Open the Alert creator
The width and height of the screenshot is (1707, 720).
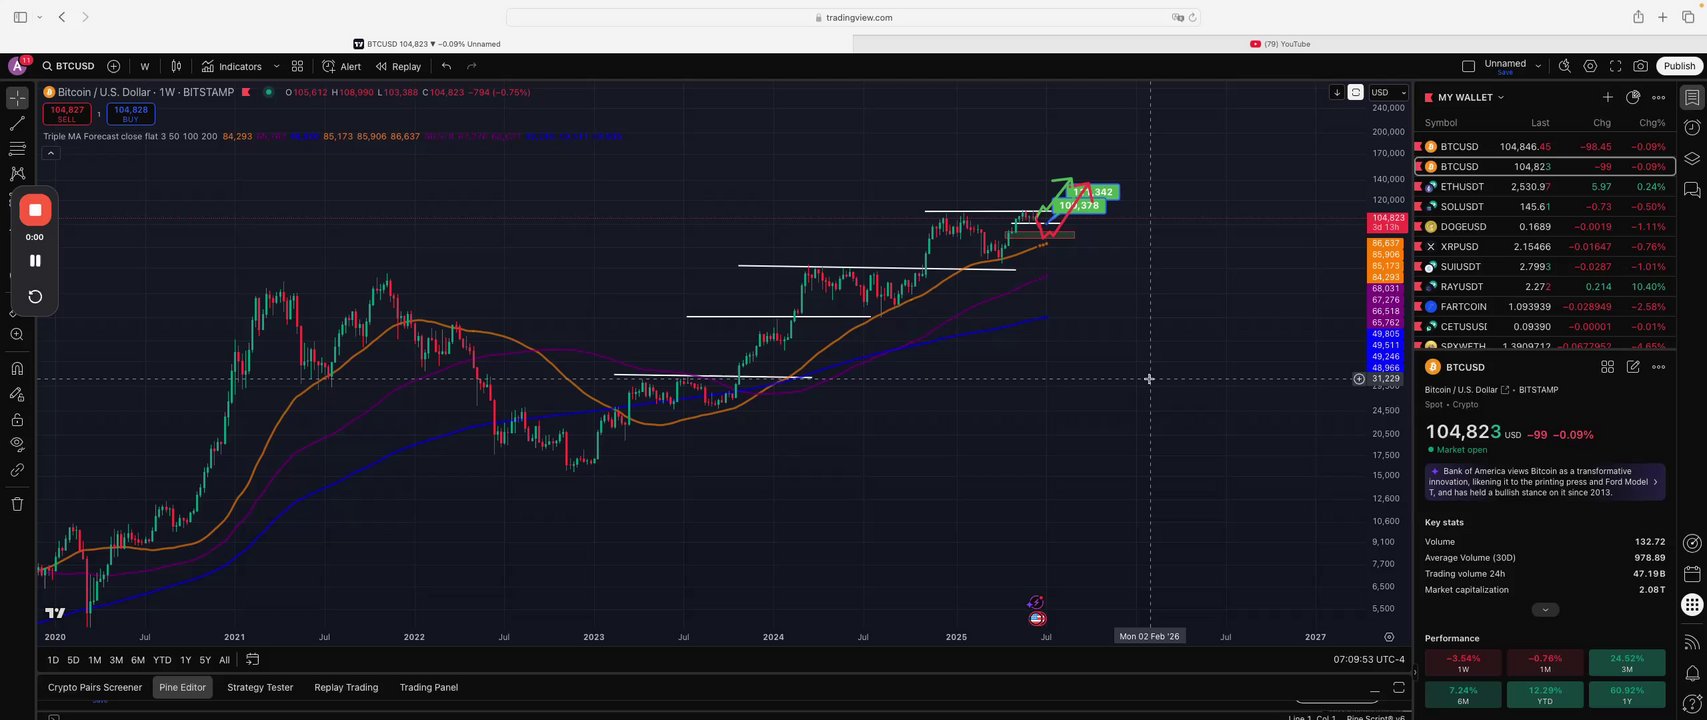pos(342,66)
